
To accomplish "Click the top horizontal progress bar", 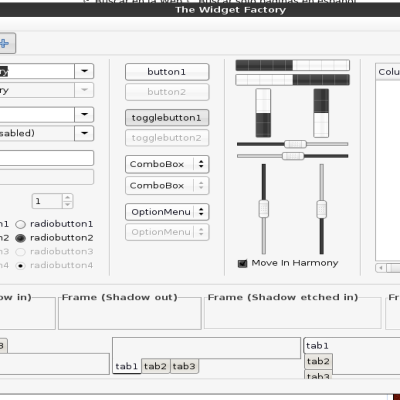I will pyautogui.click(x=293, y=65).
